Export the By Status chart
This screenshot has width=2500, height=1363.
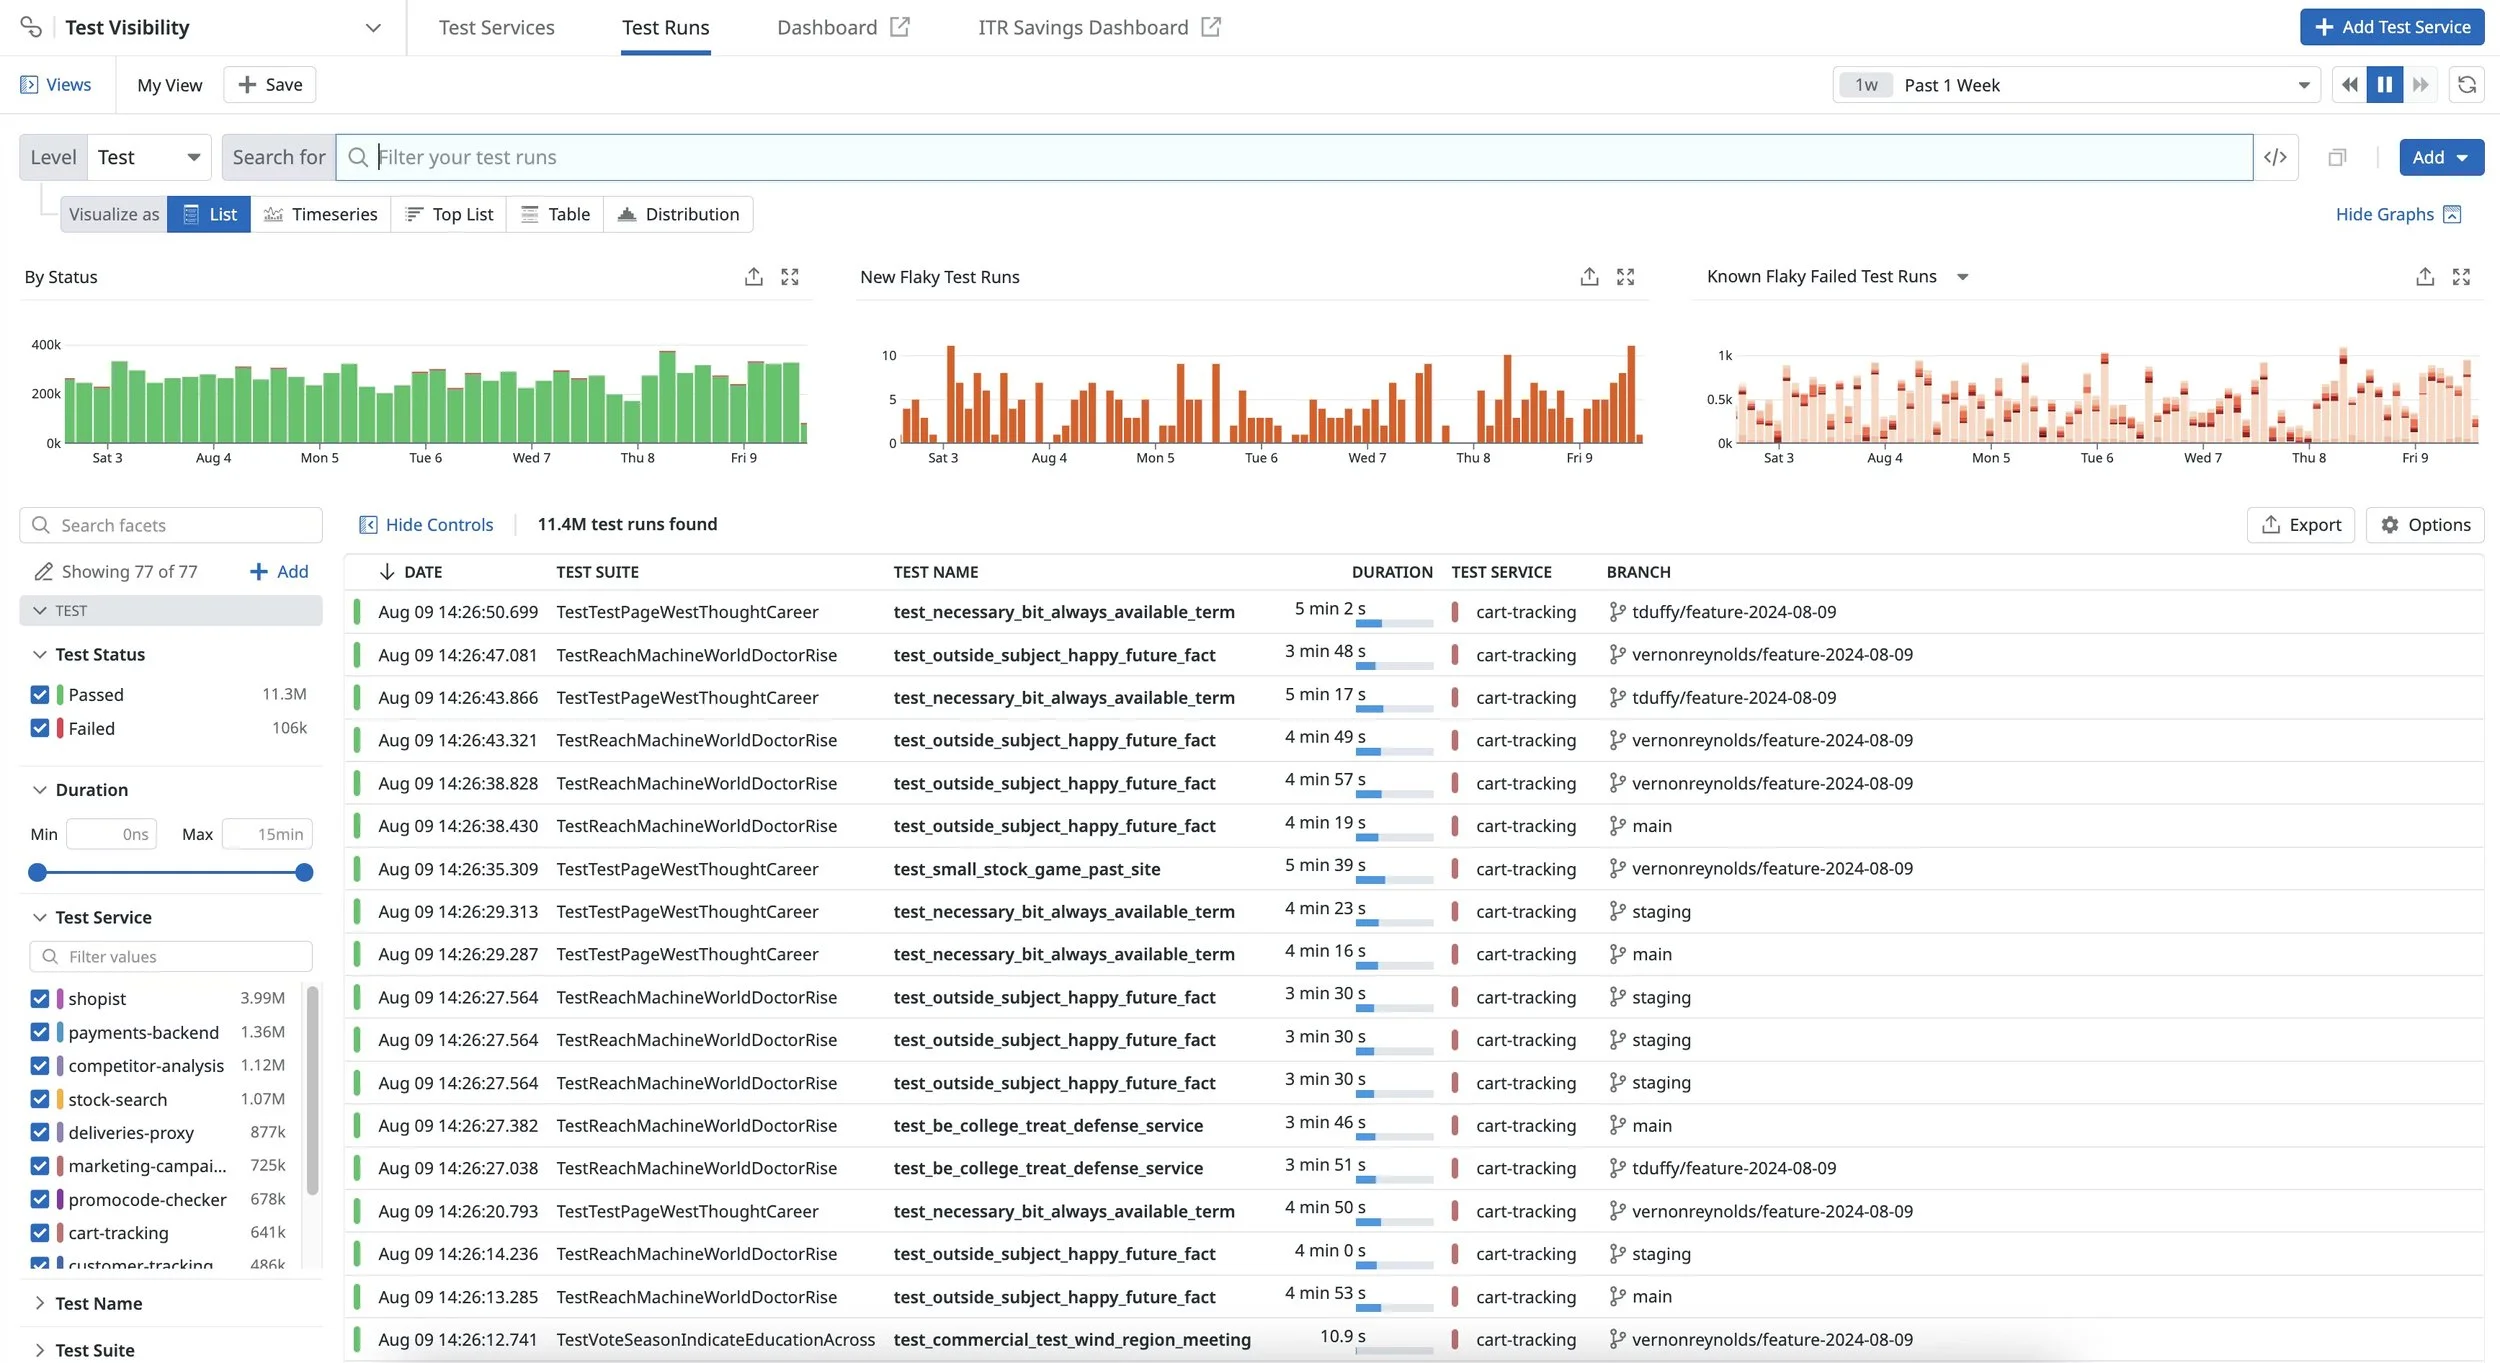tap(754, 276)
